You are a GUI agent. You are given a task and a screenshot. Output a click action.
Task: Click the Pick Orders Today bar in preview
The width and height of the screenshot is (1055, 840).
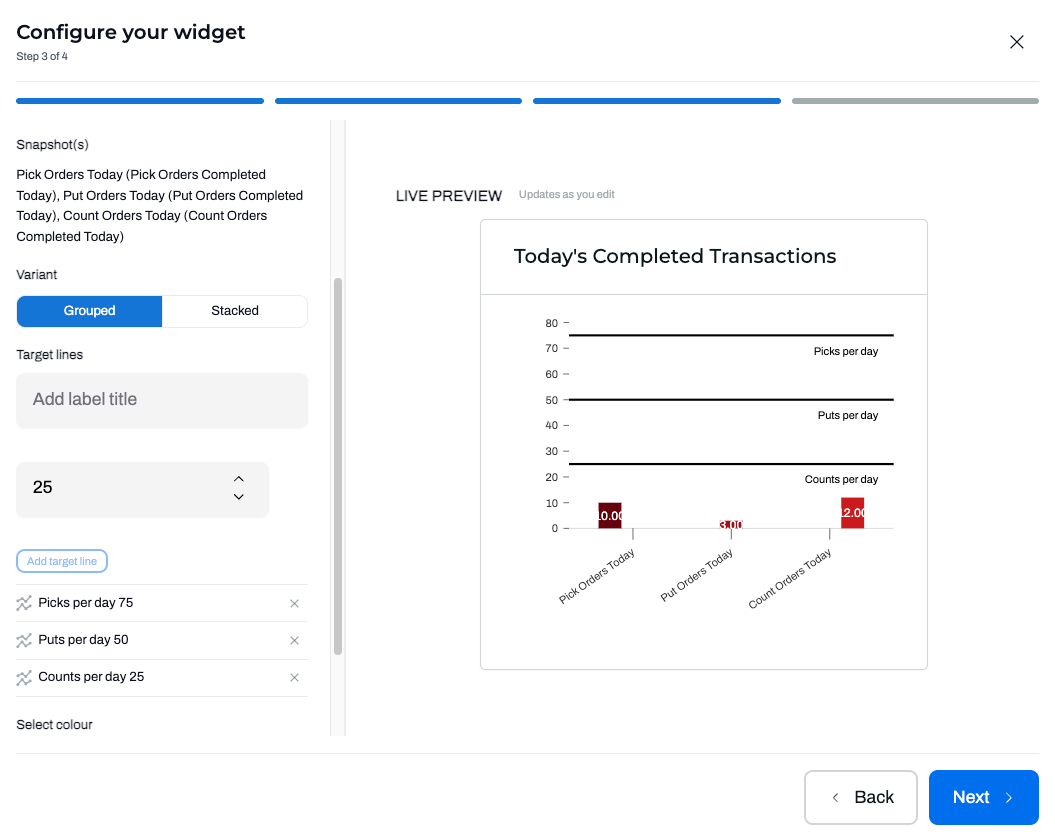610,516
